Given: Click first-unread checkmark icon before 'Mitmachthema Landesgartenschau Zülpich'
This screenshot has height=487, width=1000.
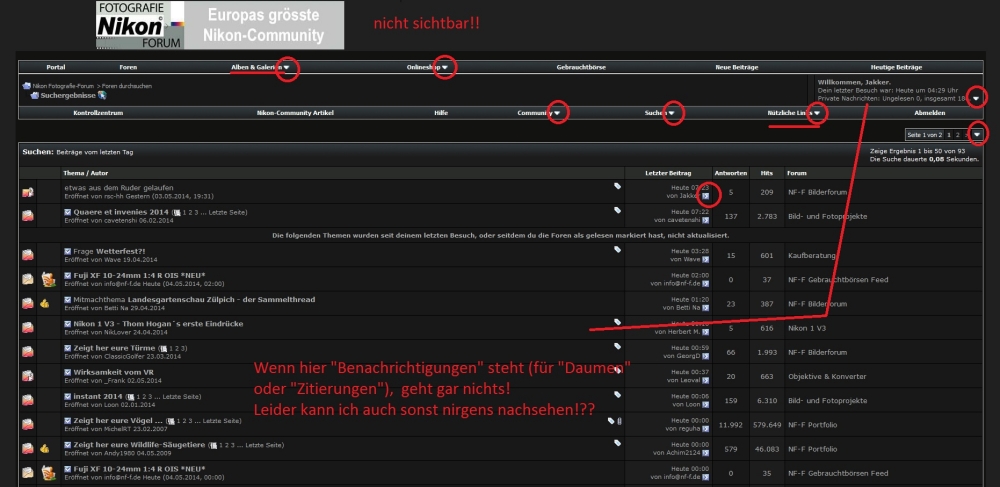Looking at the screenshot, I should [68, 300].
